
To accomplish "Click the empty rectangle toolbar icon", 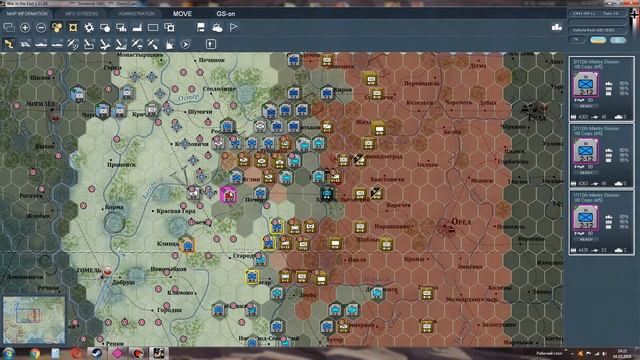I will [153, 27].
